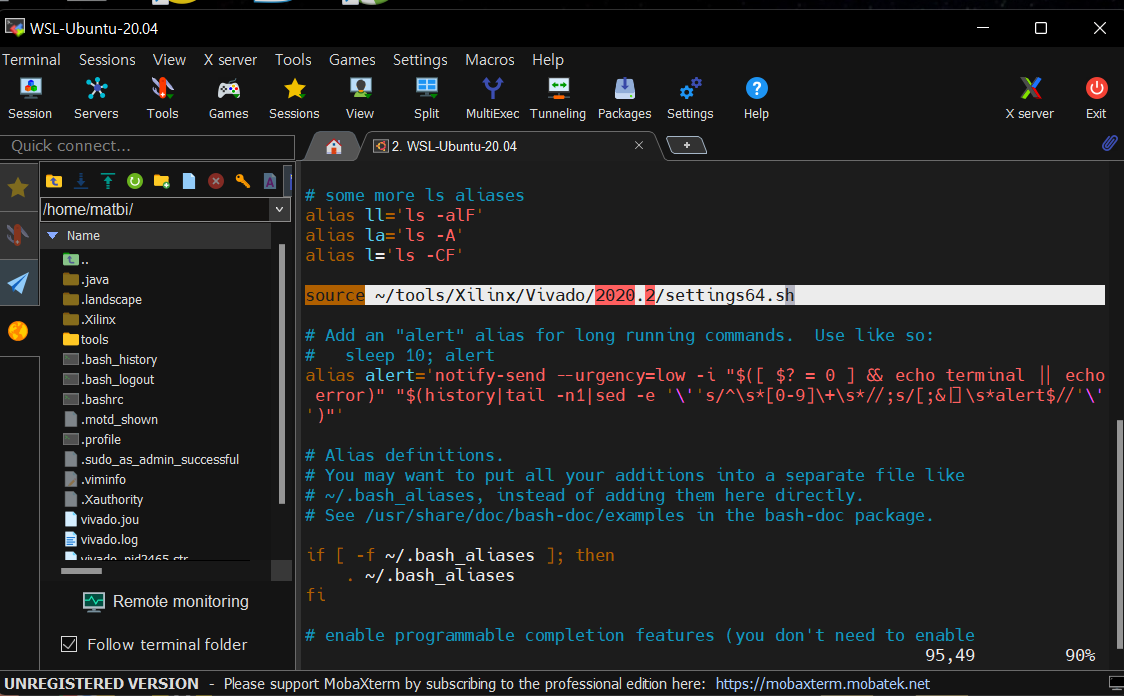This screenshot has height=696, width=1124.
Task: Upload file with the up-arrow icon
Action: (x=108, y=181)
